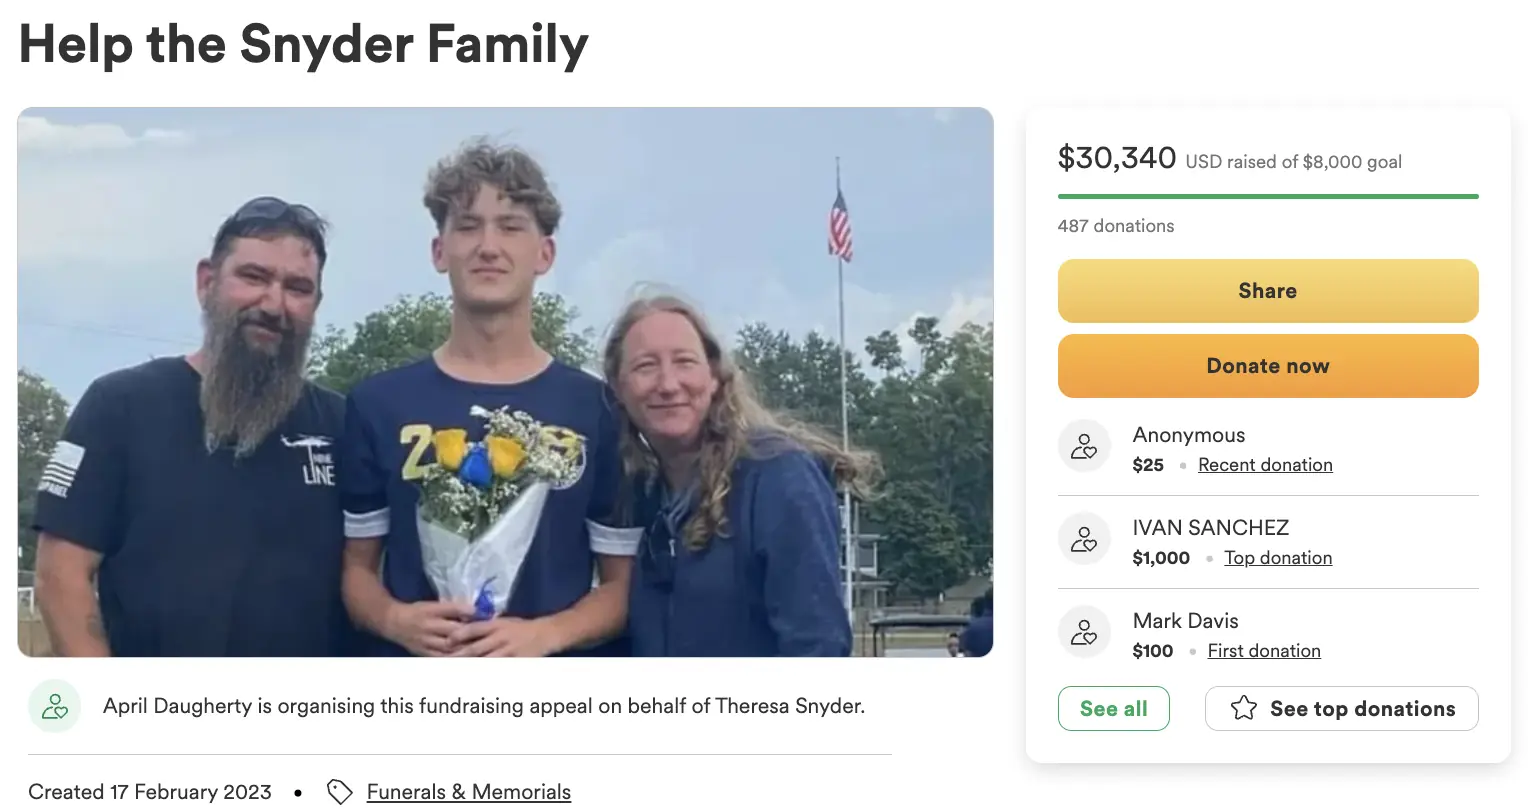The height and width of the screenshot is (810, 1528).
Task: Click the donor icon beside Mark Davis
Action: pos(1084,632)
